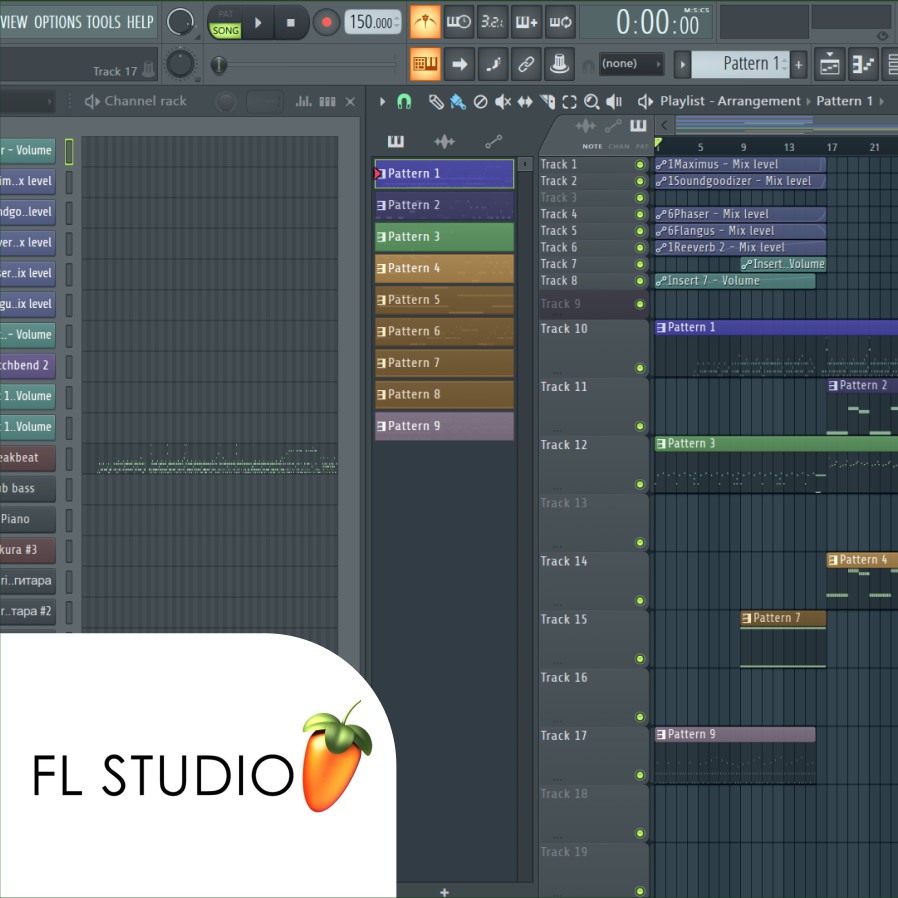Click the Play button in transport
The height and width of the screenshot is (898, 898).
point(258,23)
